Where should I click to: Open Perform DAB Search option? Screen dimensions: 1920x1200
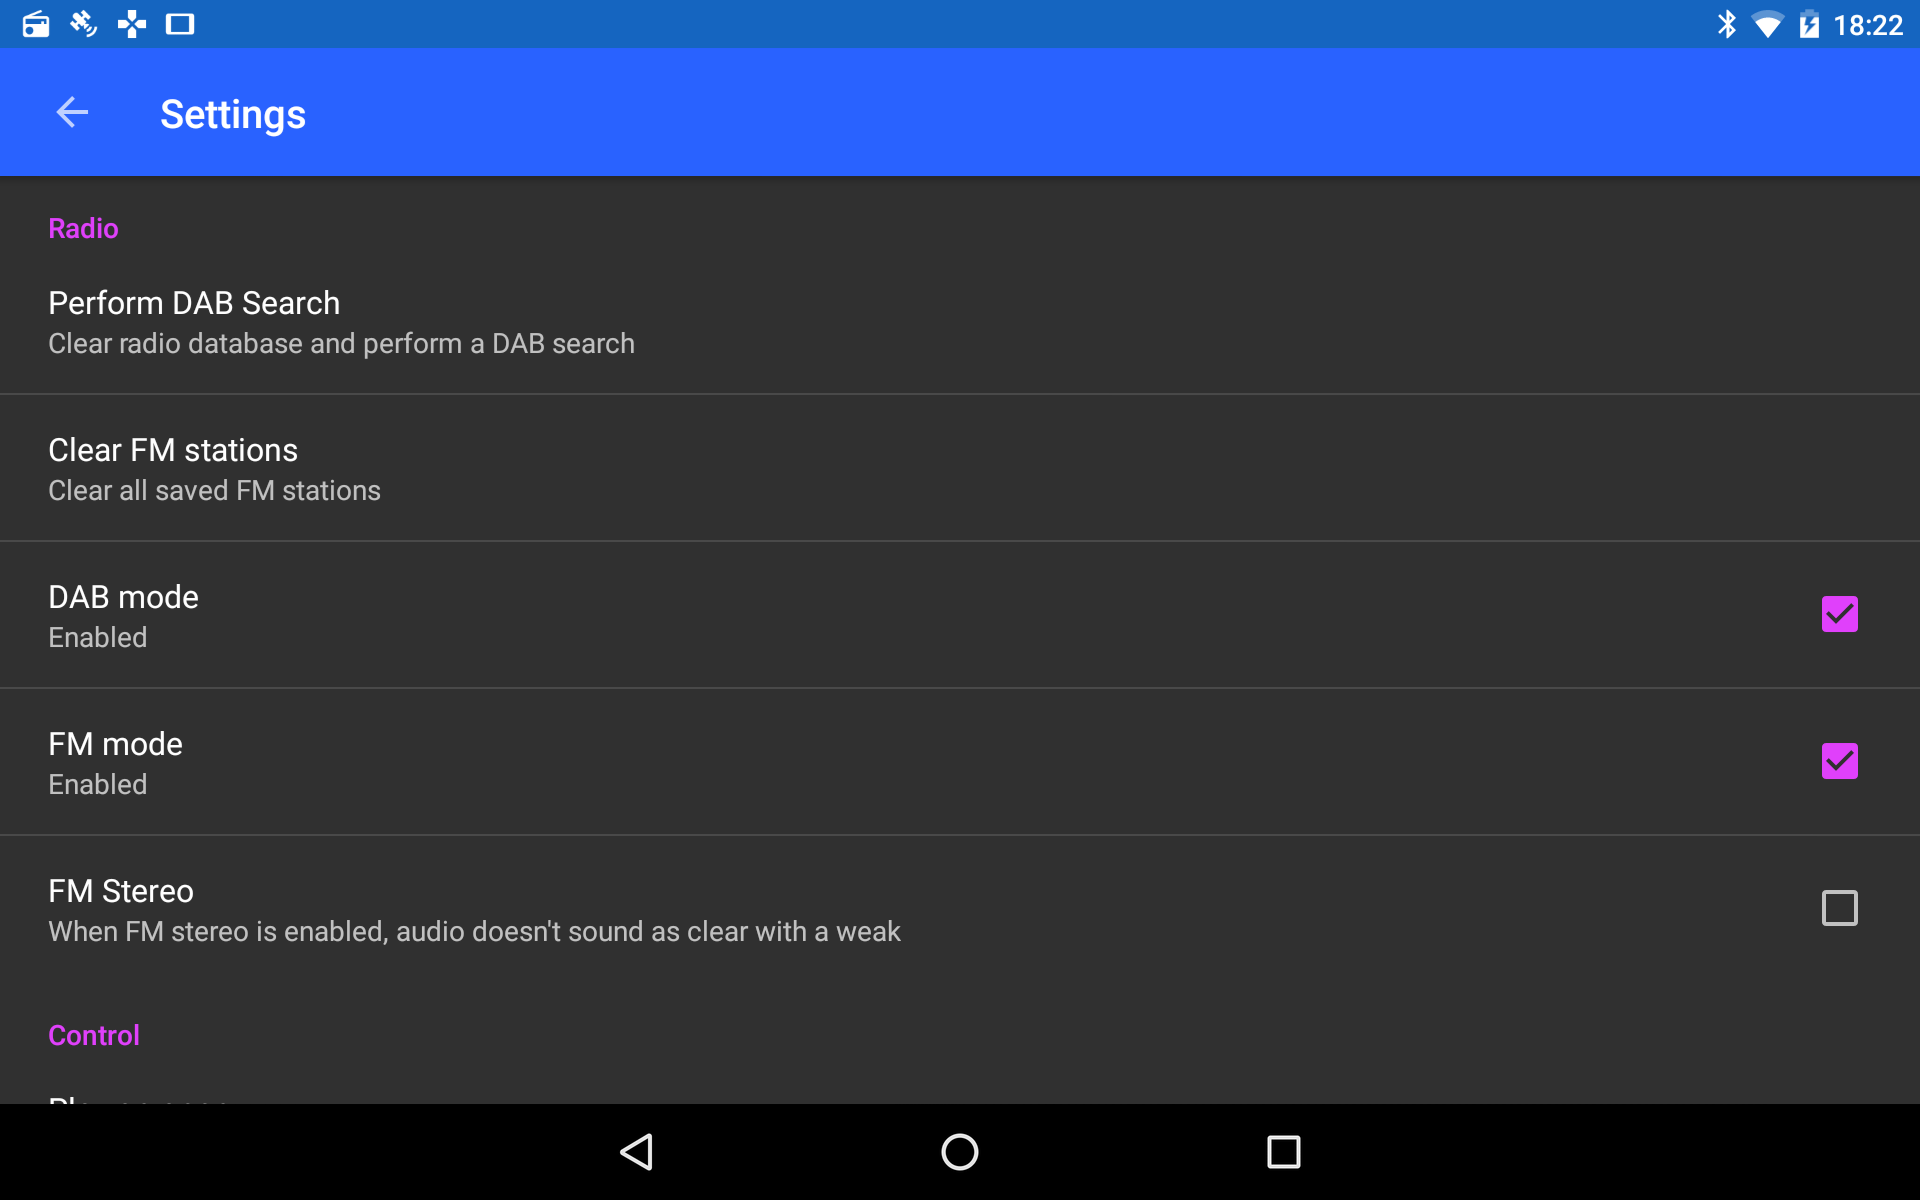pos(960,322)
